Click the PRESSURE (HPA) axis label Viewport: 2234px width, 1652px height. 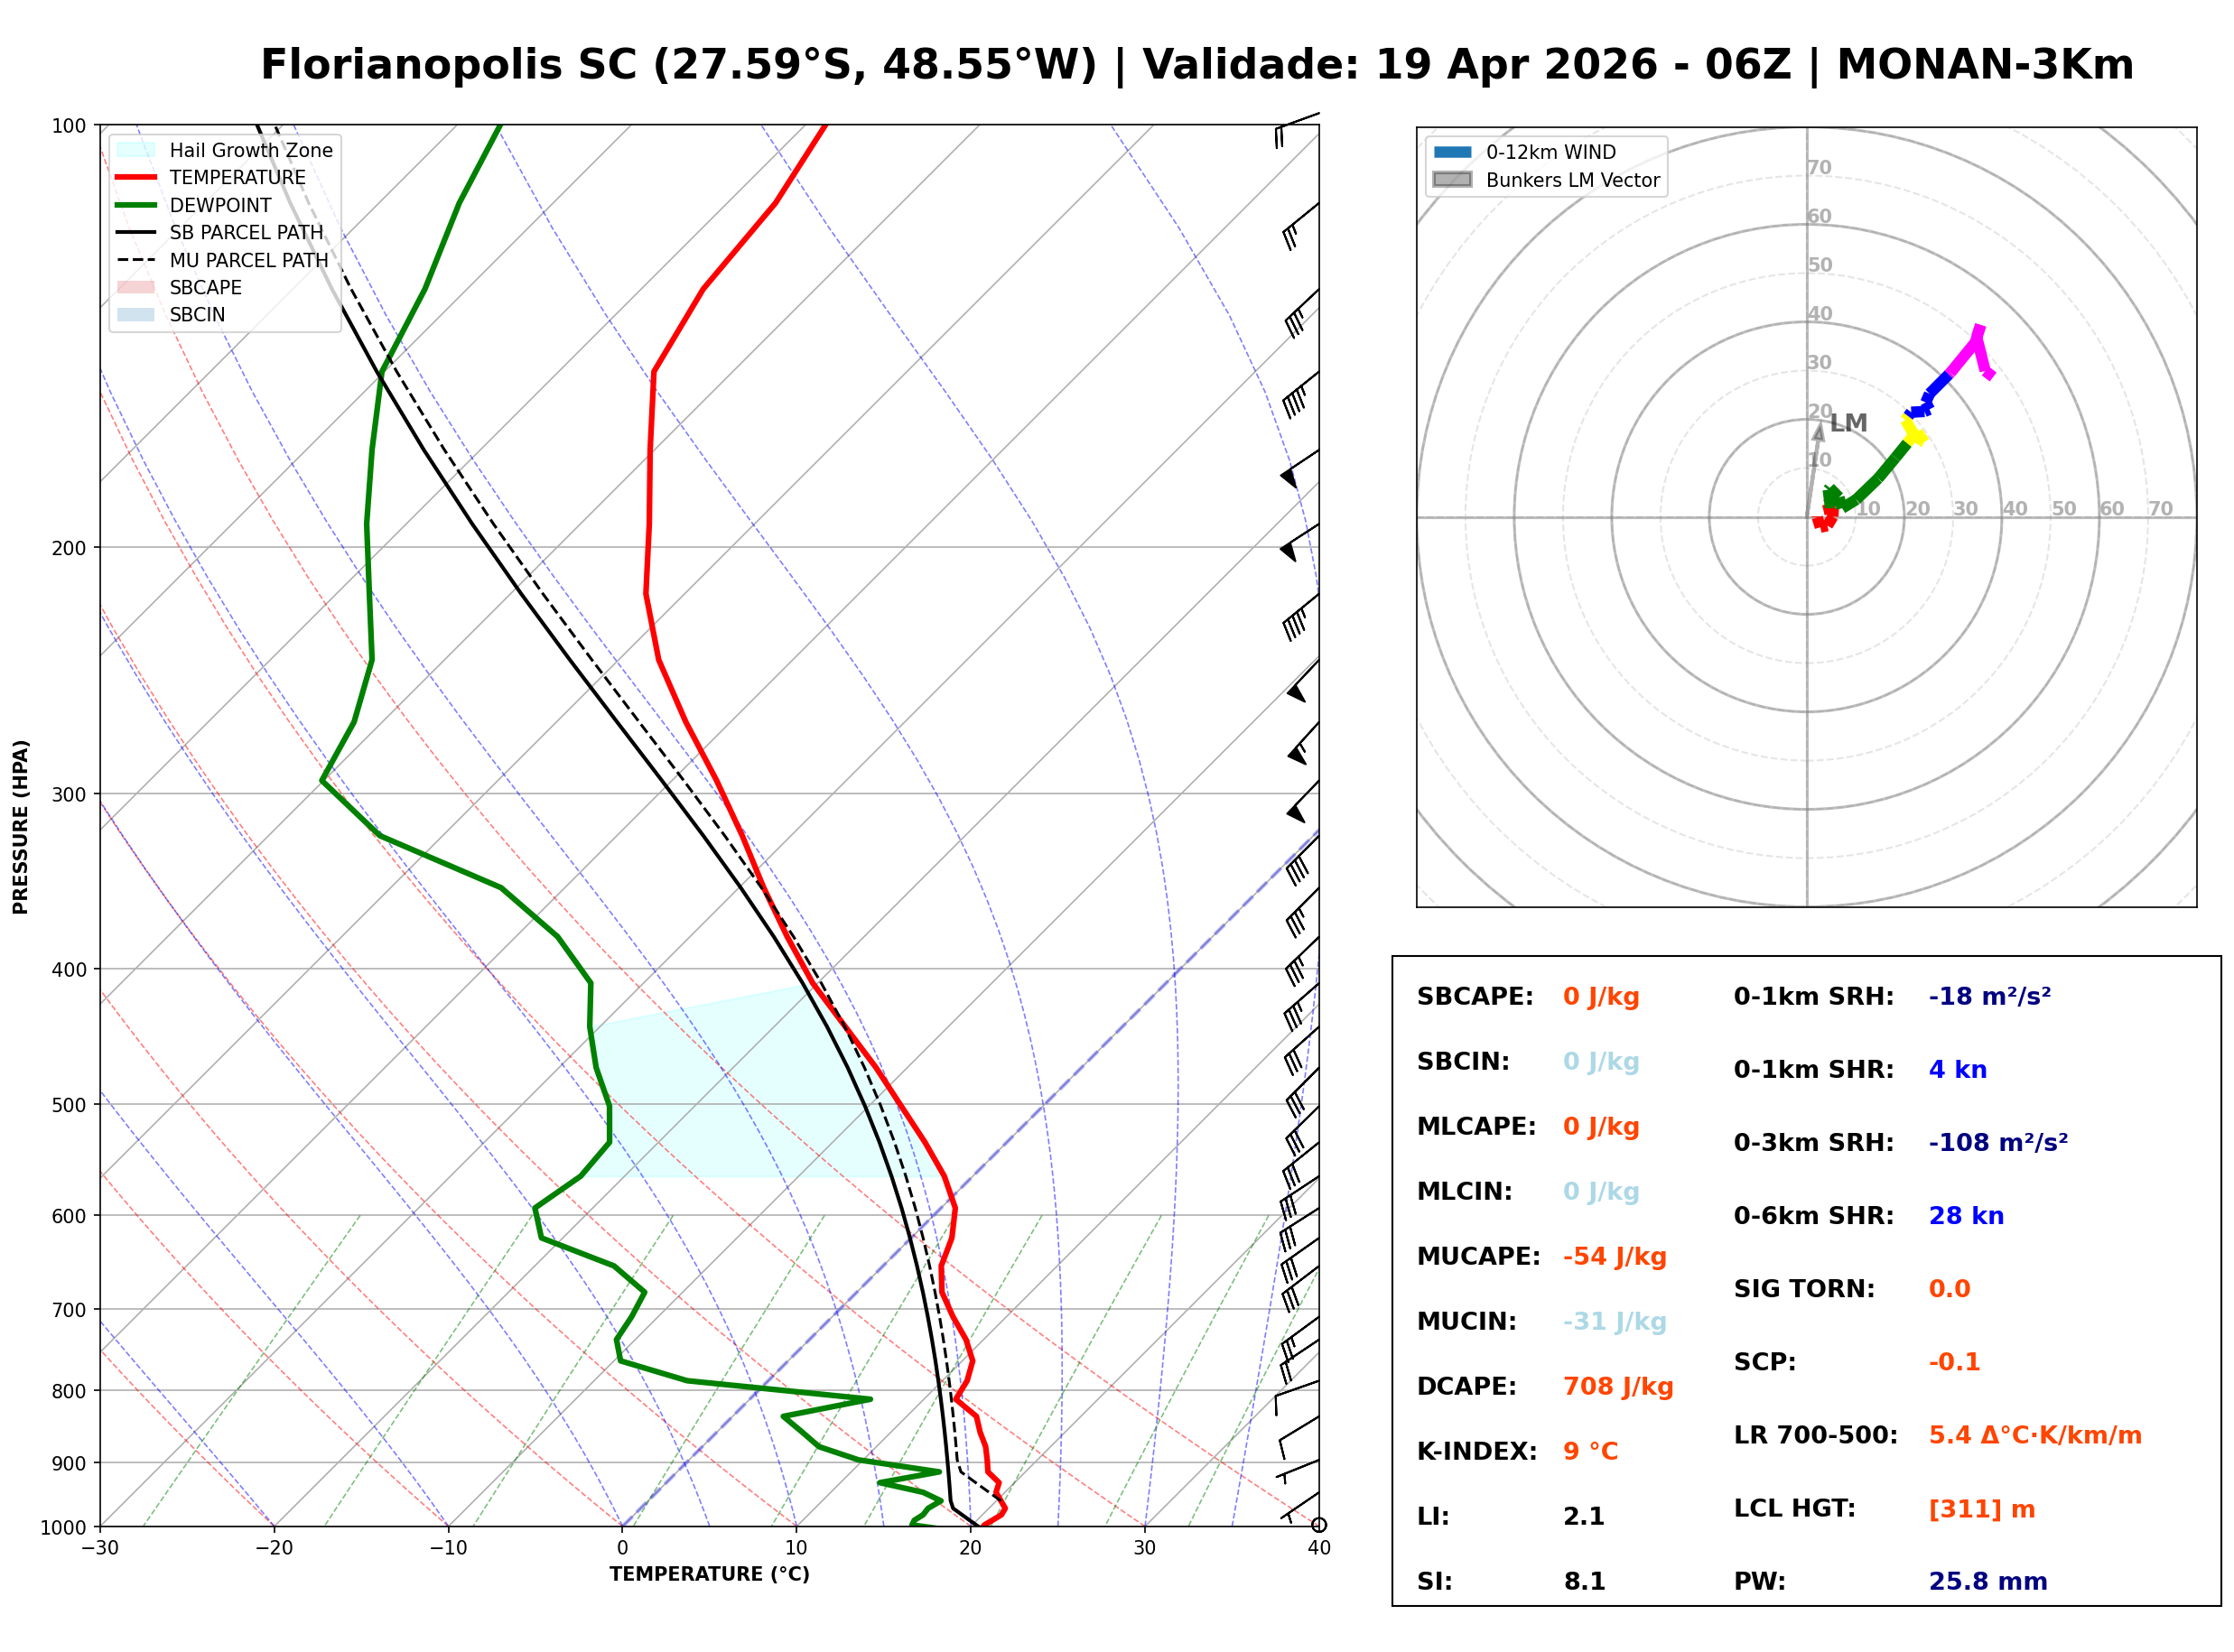(x=21, y=827)
